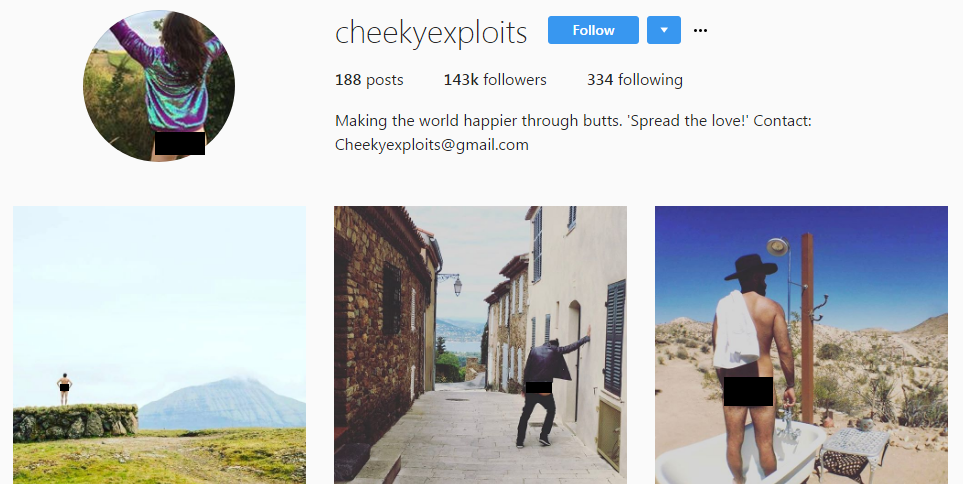This screenshot has height=484, width=963.
Task: Open the desert bathtub post thumbnail
Action: [801, 345]
